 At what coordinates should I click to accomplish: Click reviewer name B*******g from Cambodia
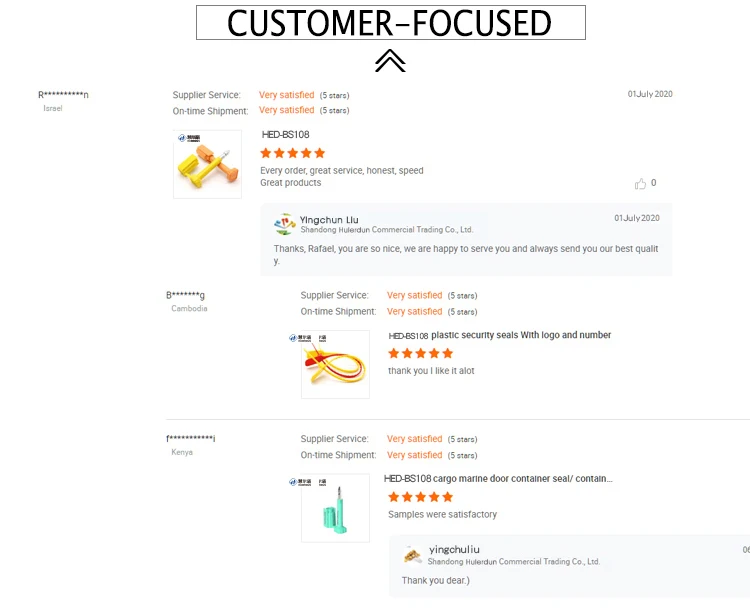(x=185, y=295)
